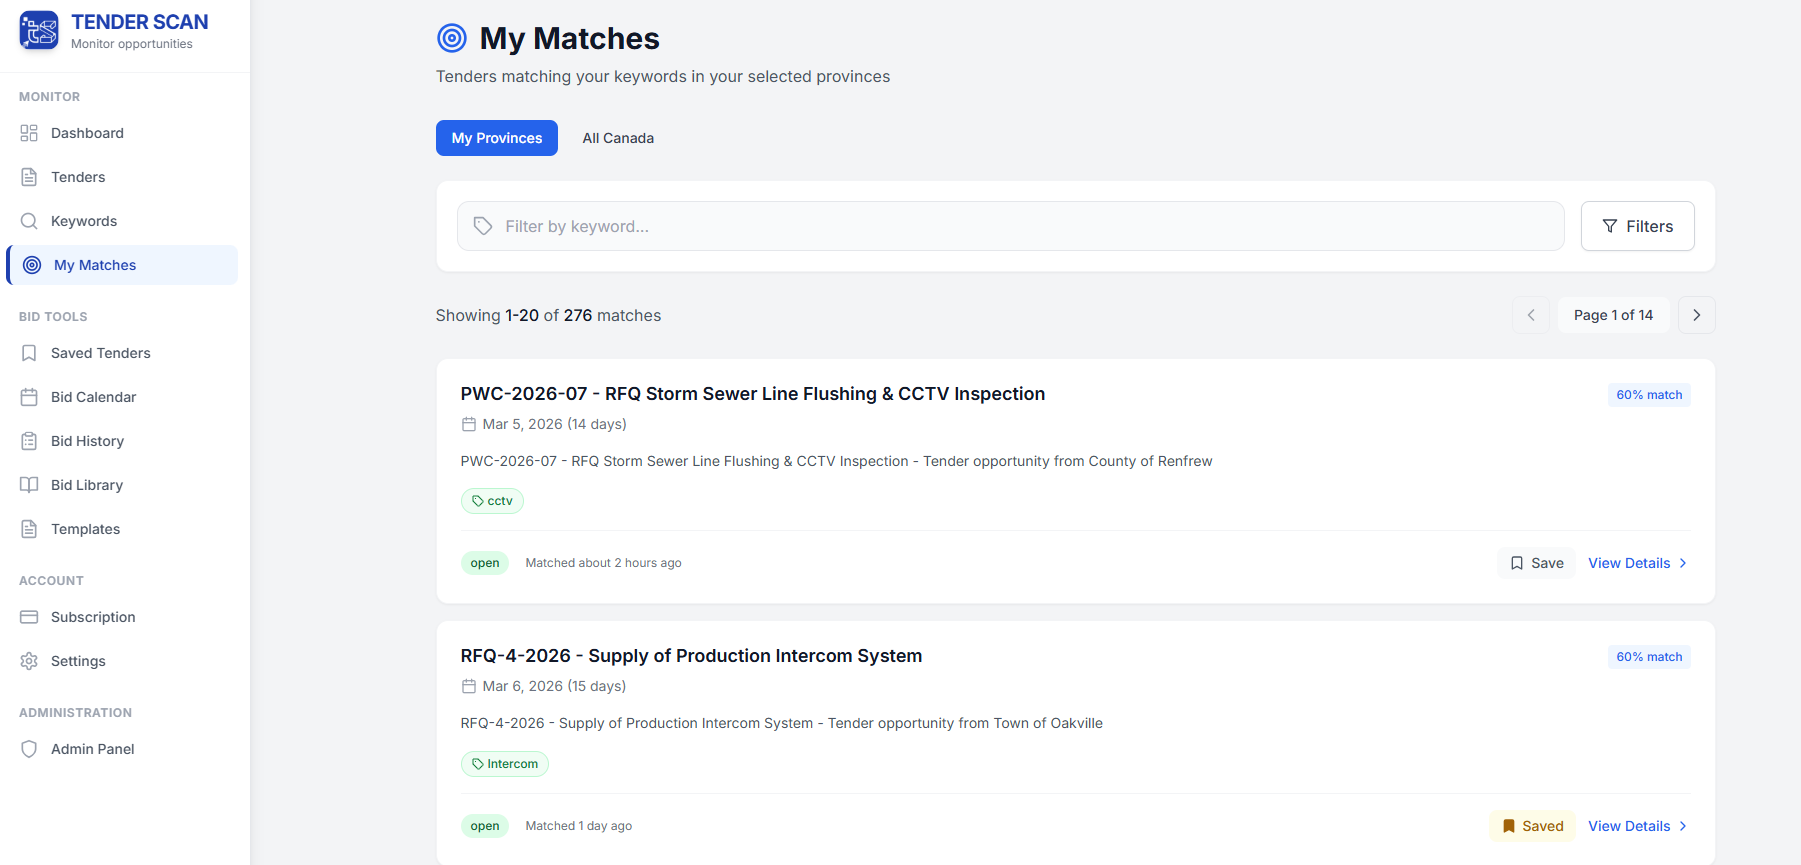Viewport: 1801px width, 865px height.
Task: Open Subscription account page
Action: click(93, 617)
